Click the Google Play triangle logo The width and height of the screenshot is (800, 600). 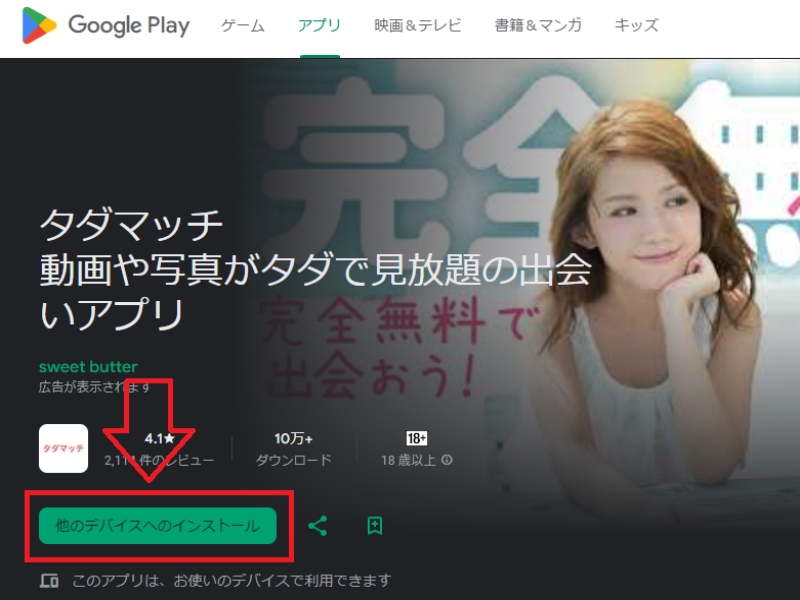39,26
